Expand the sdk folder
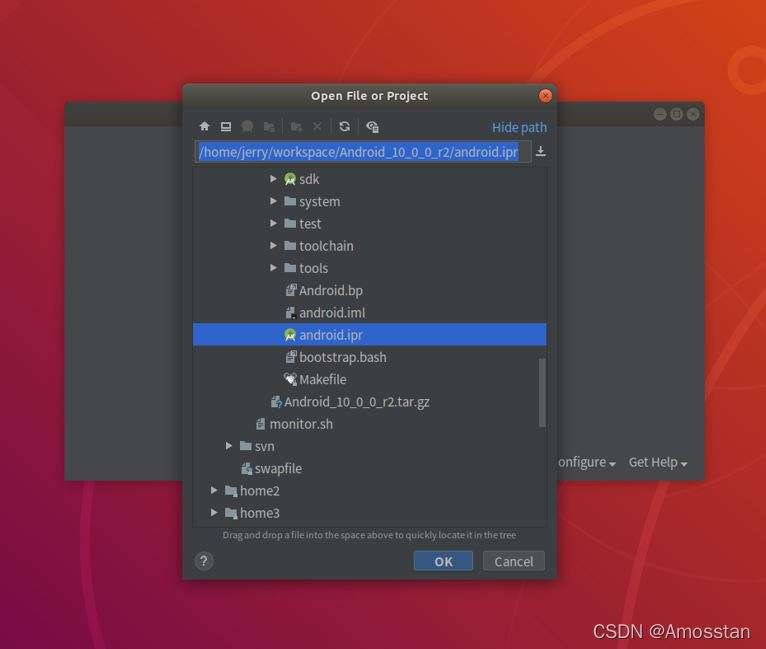766x649 pixels. pos(274,179)
